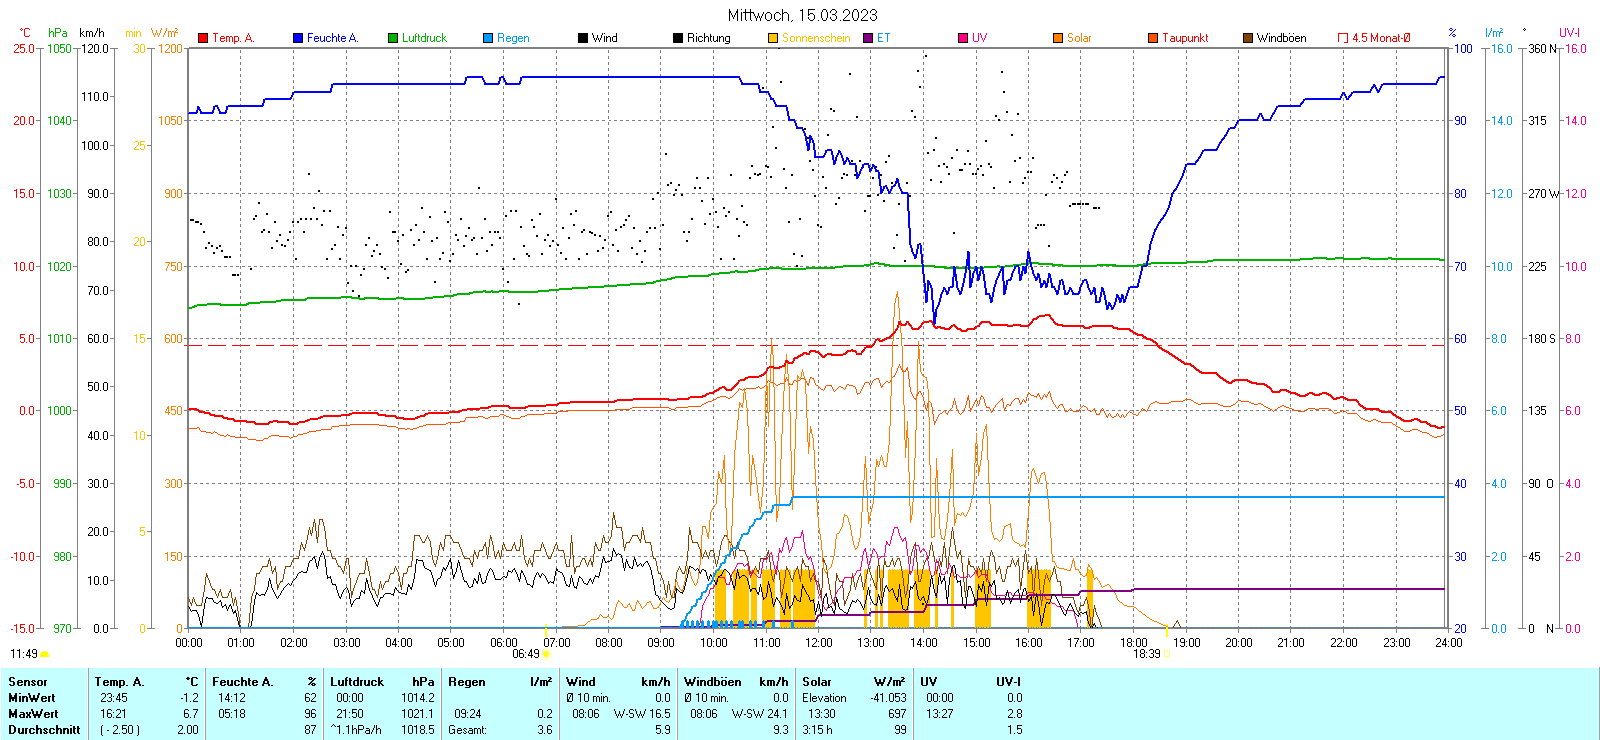Screen dimensions: 1600x740
Task: Click the Taupunkt legend label
Action: [1185, 38]
